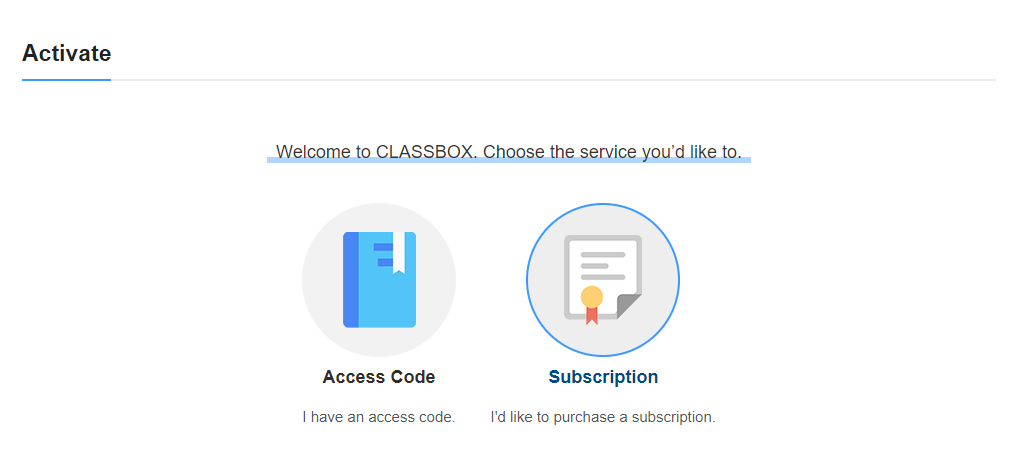Image resolution: width=1016 pixels, height=466 pixels.
Task: Click the blue-outlined Subscription circle
Action: pyautogui.click(x=603, y=279)
